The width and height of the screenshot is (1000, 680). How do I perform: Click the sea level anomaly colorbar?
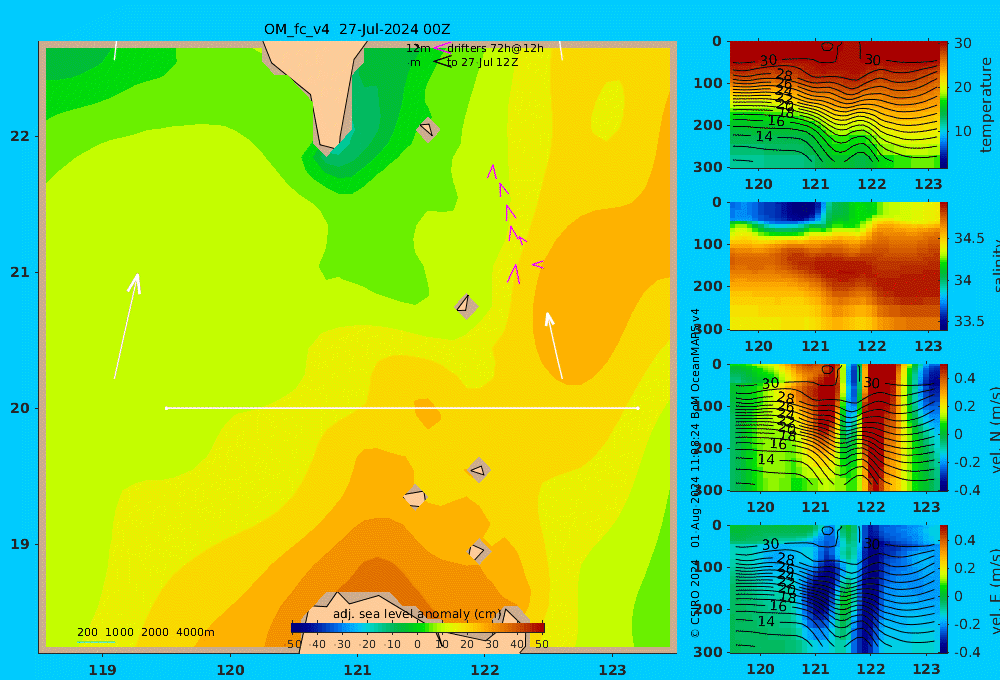pos(418,628)
